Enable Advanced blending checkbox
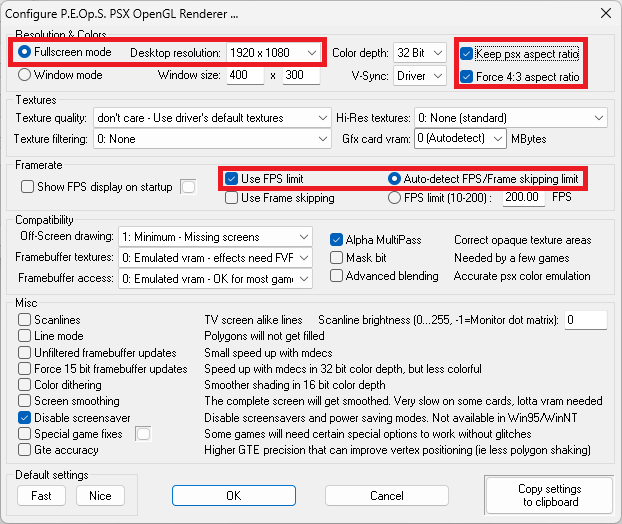The image size is (622, 524). 336,276
